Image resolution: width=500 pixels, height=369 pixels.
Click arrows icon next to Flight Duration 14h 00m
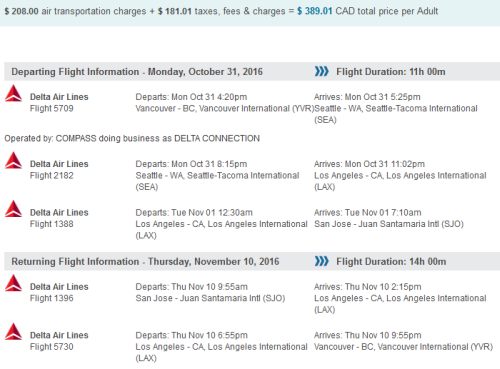coord(321,261)
